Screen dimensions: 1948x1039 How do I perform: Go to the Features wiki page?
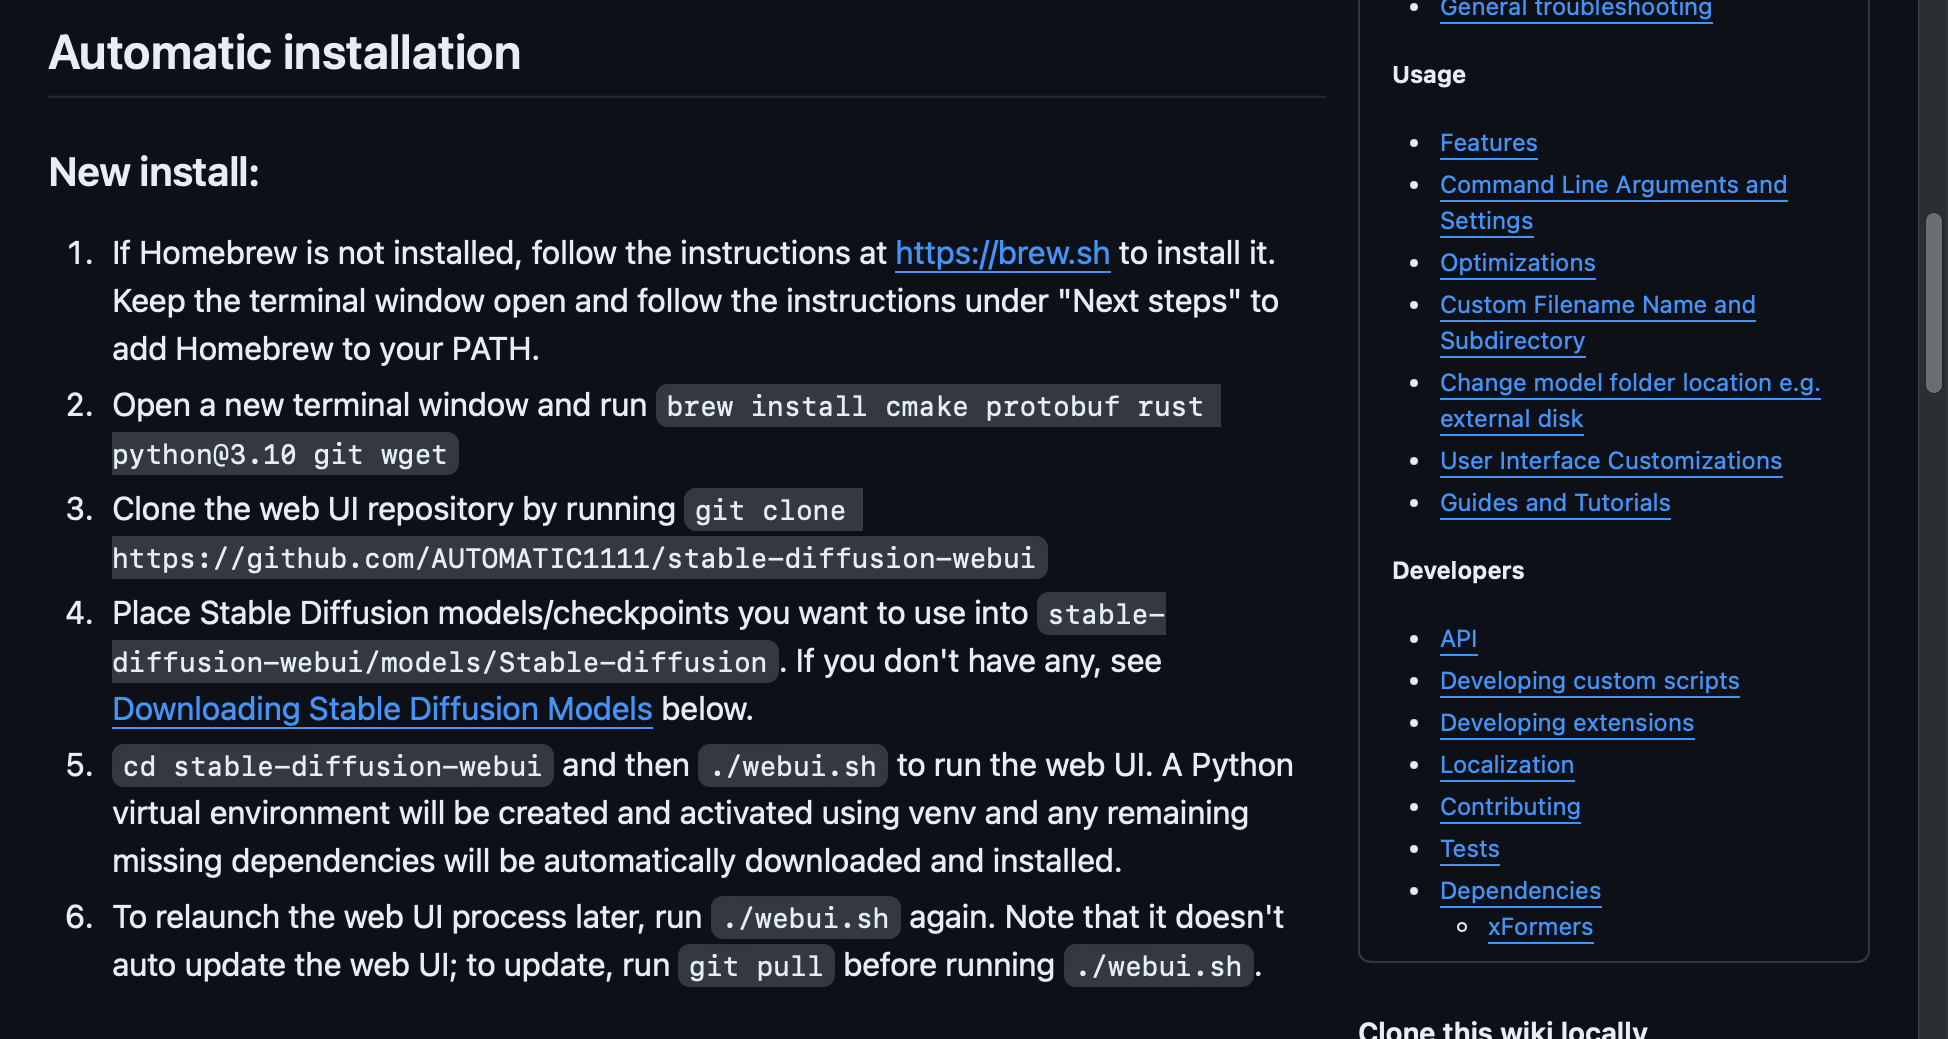point(1488,143)
